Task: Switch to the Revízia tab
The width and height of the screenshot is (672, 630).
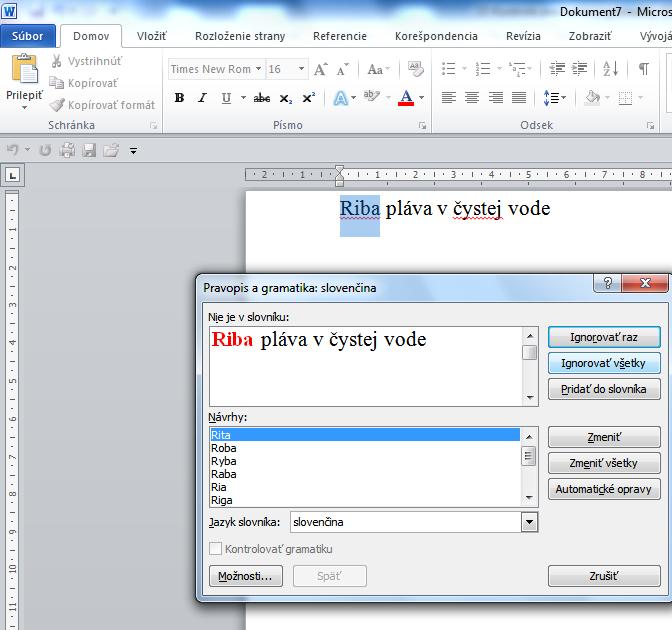Action: [523, 36]
